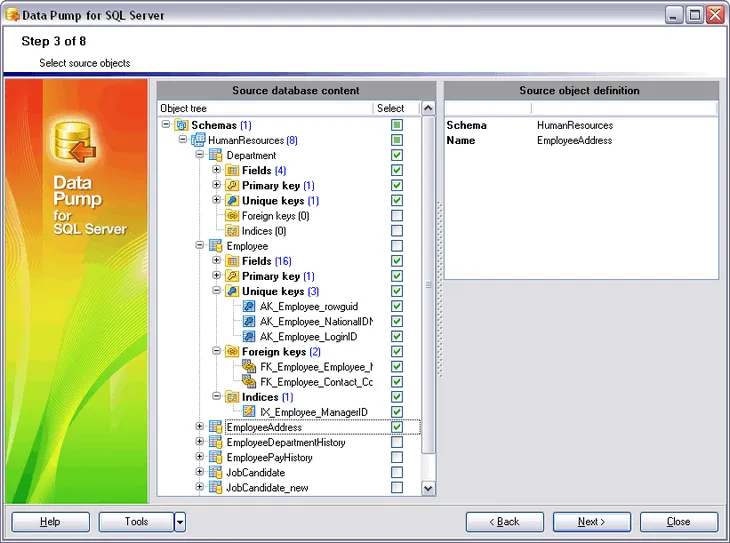Collapse the Employee table node

pos(200,246)
